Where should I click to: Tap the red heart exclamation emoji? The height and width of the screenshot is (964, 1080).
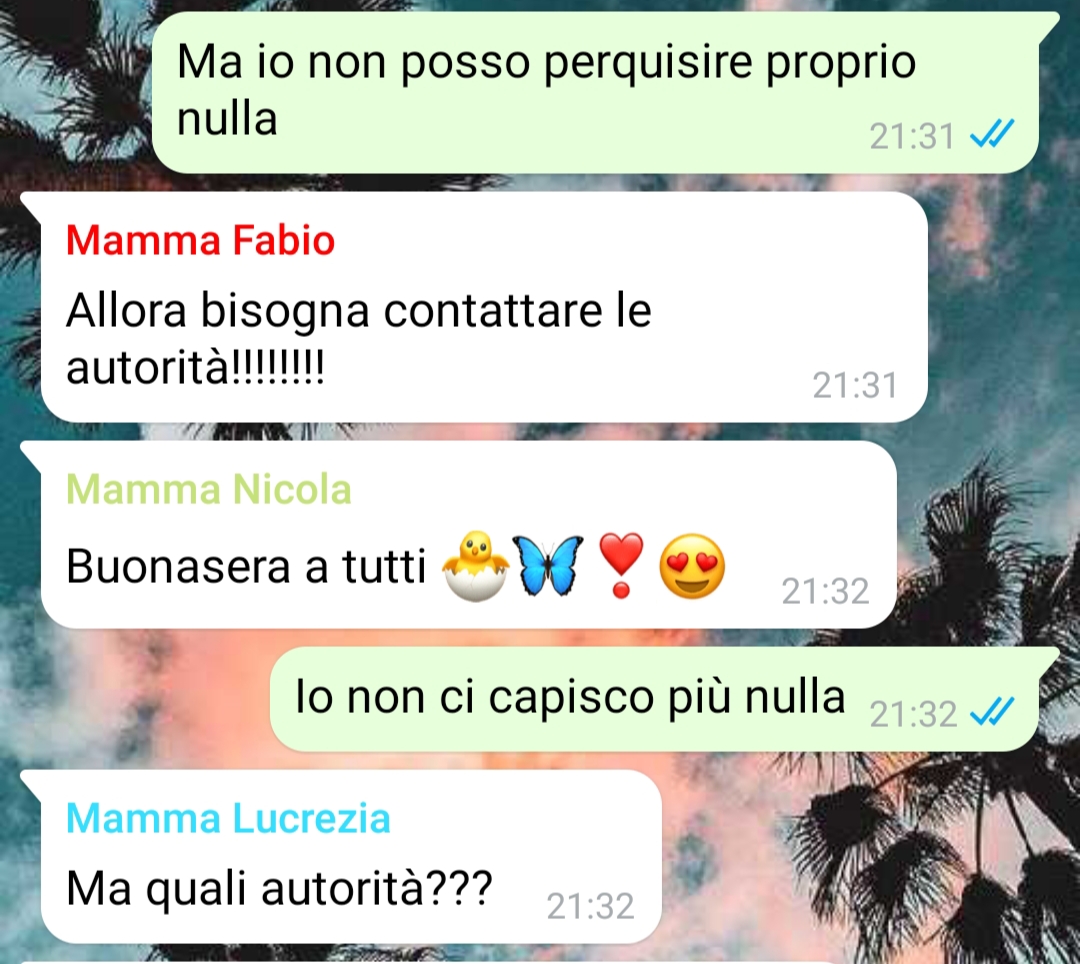621,565
